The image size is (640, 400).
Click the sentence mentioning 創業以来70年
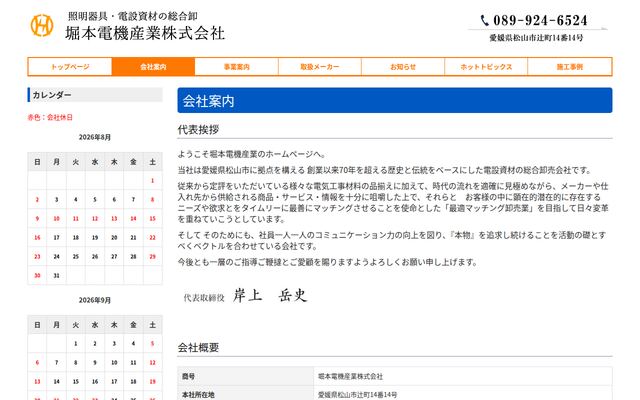[x=384, y=170]
